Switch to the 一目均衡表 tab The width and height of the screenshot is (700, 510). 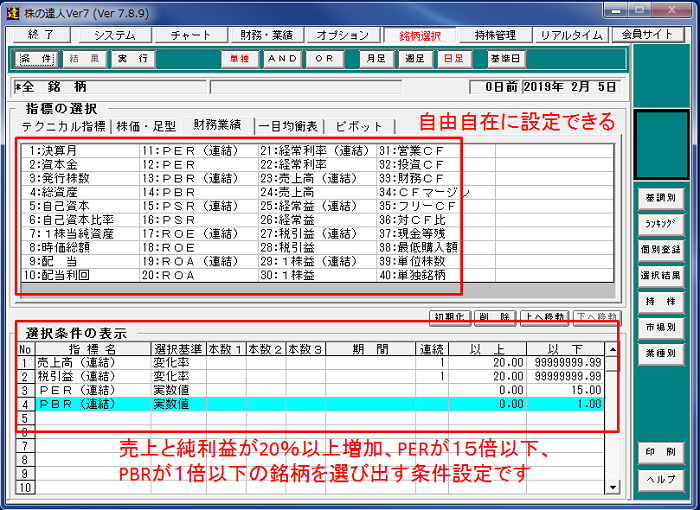coord(290,126)
